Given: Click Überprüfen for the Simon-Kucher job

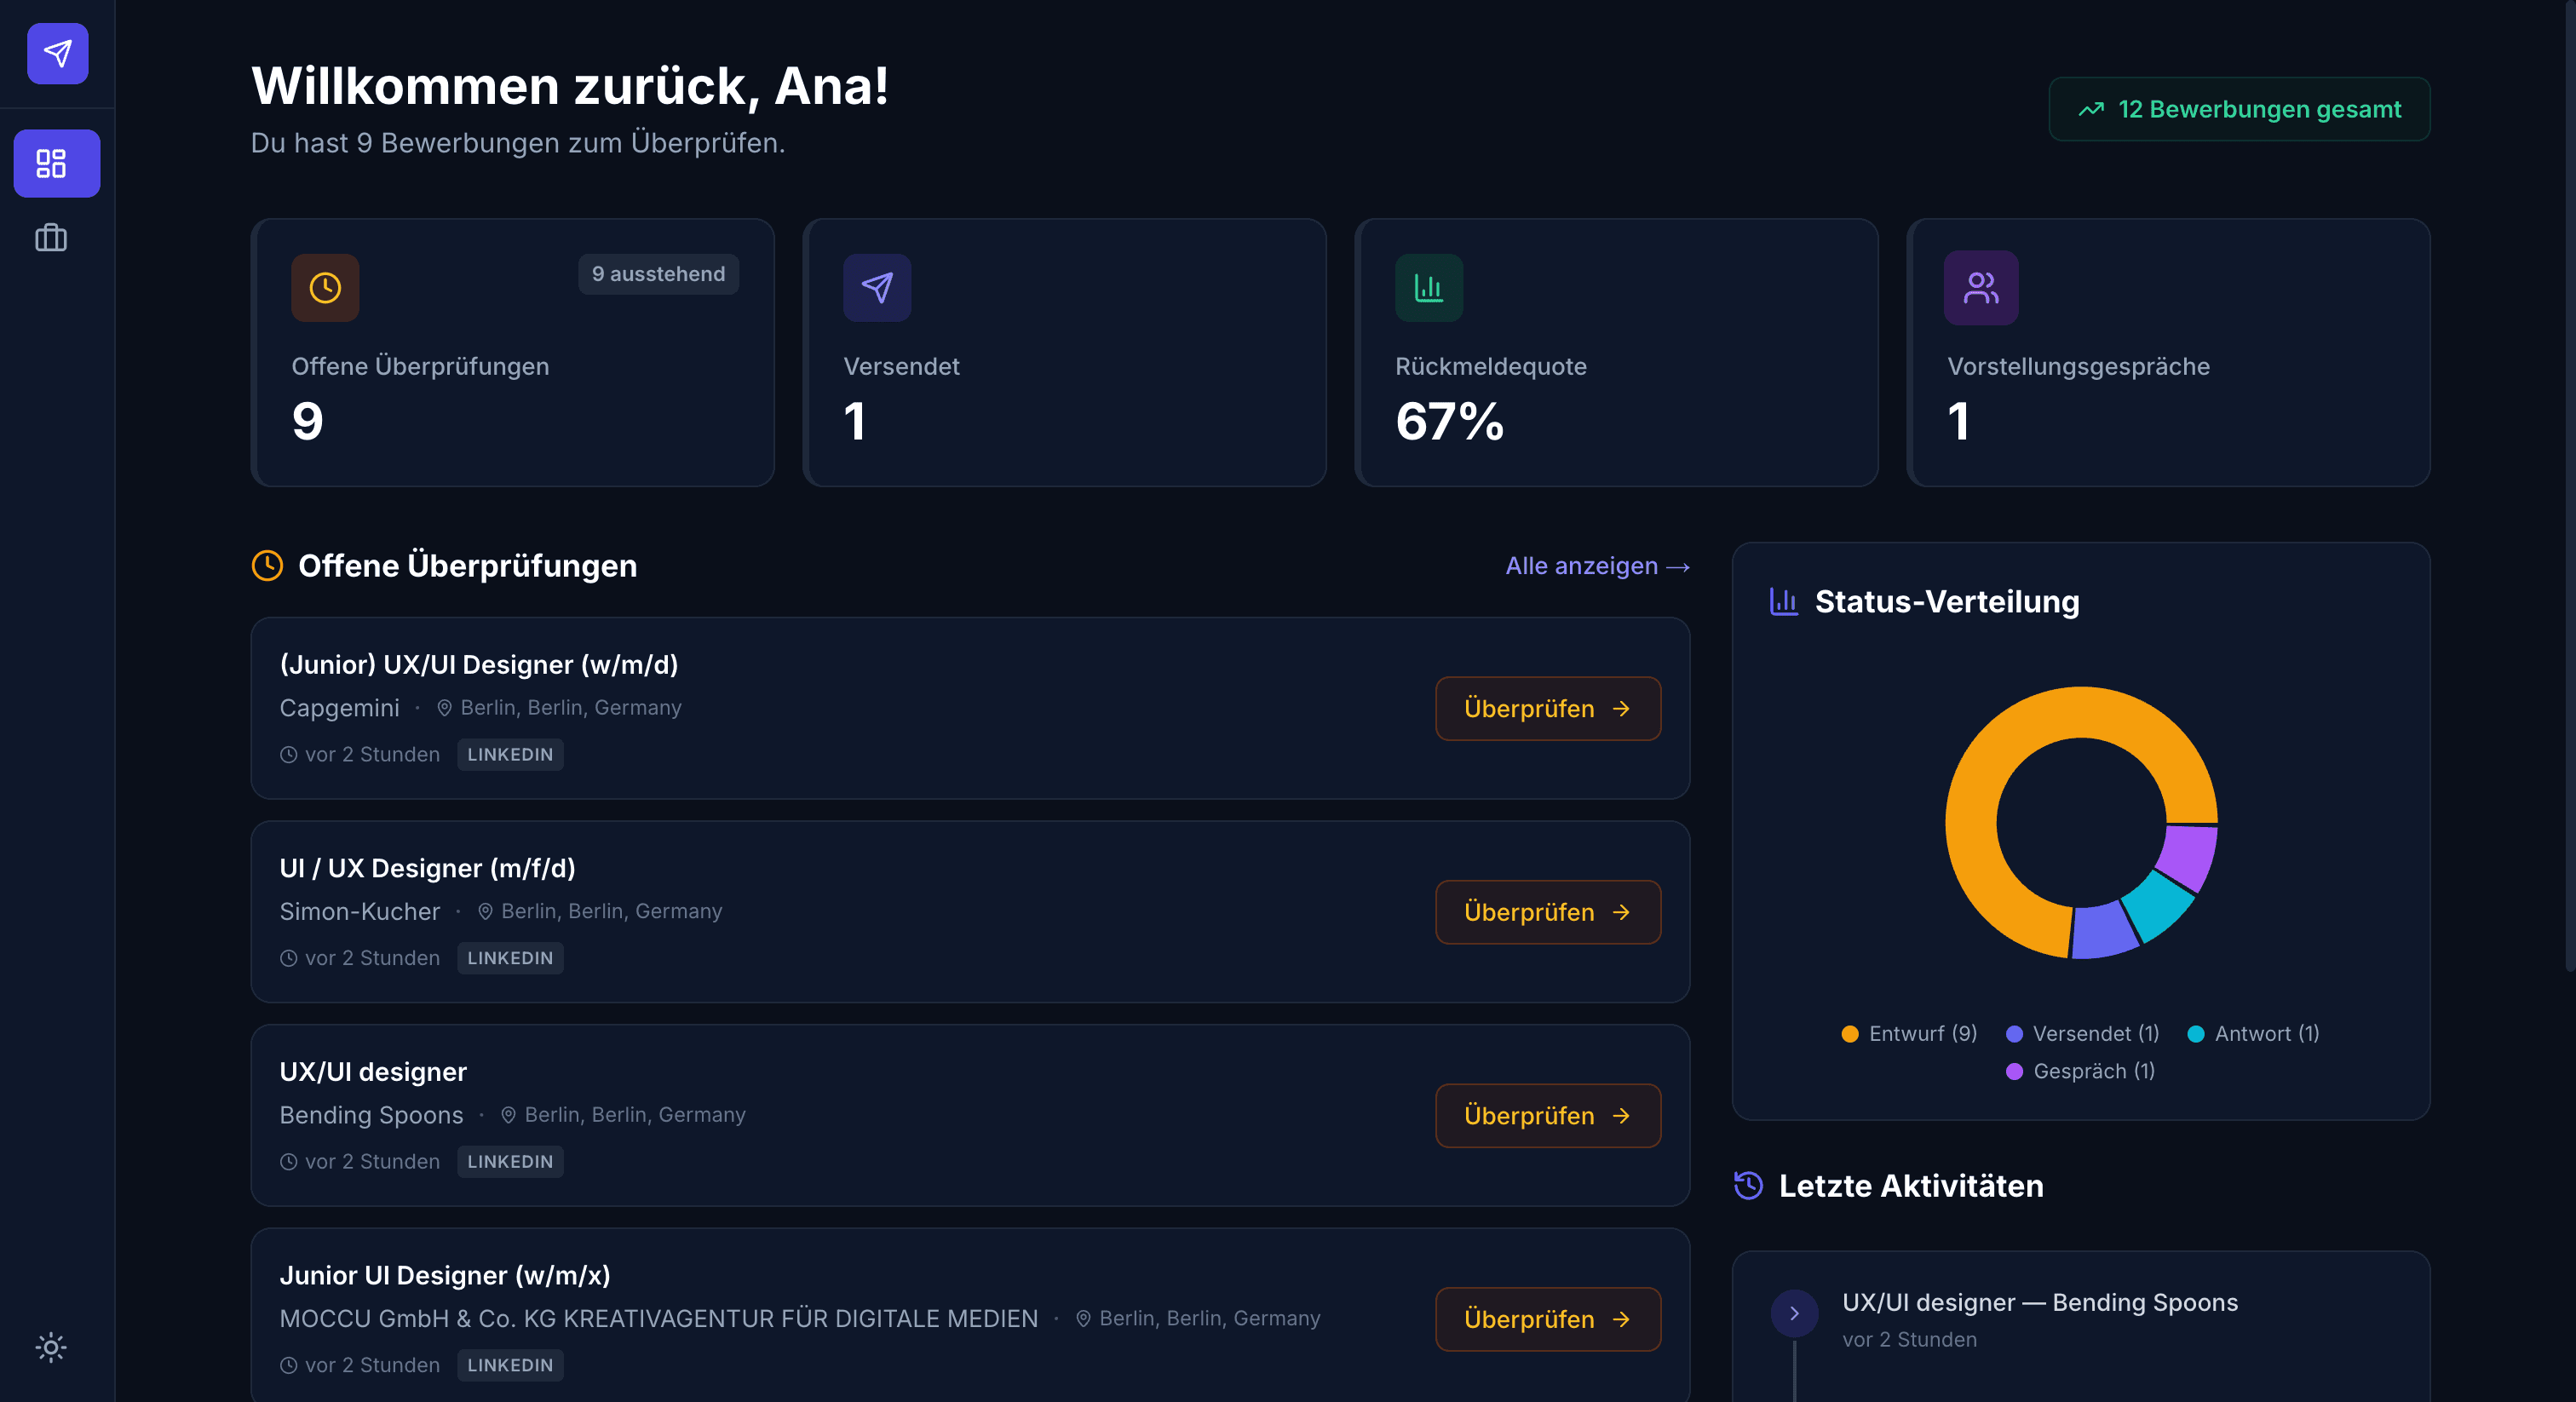Looking at the screenshot, I should pos(1547,912).
